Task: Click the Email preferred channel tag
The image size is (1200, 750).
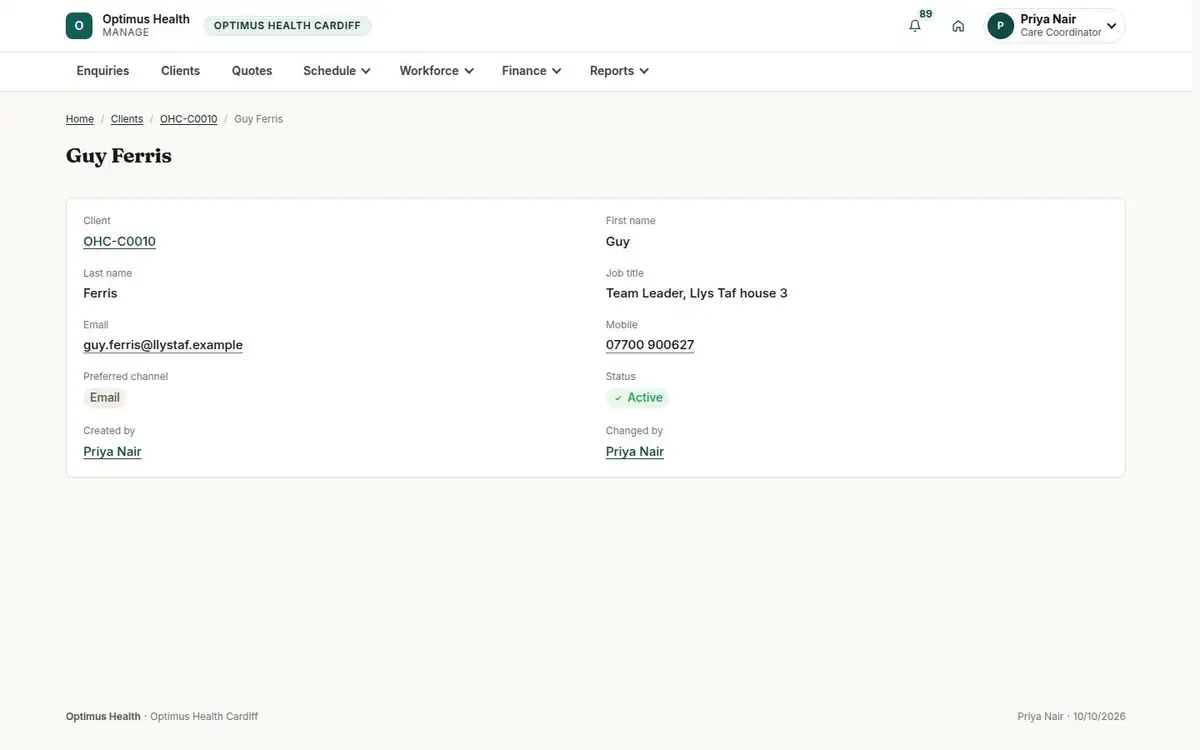Action: (105, 398)
